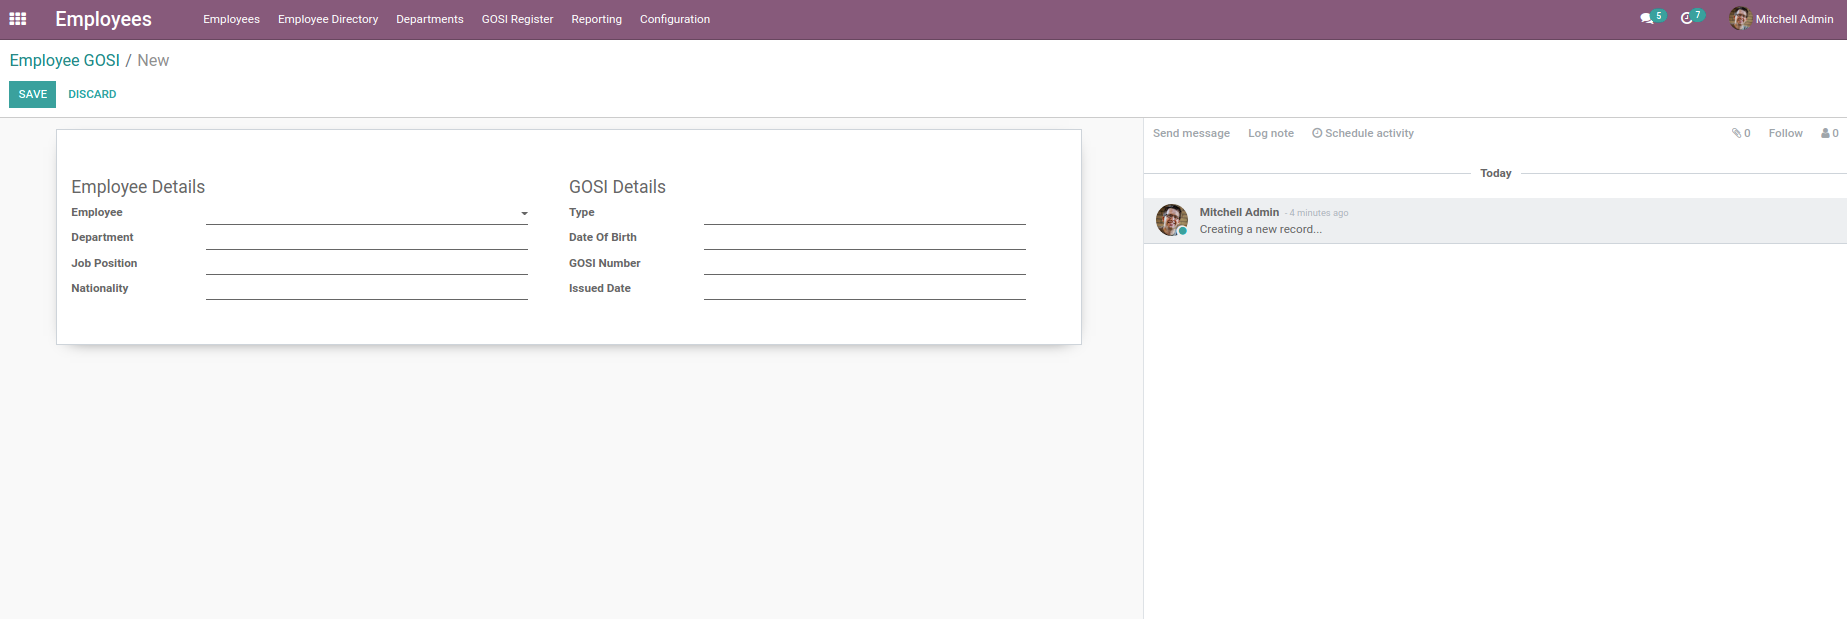
Task: Click the Issued Date input field
Action: pos(865,288)
